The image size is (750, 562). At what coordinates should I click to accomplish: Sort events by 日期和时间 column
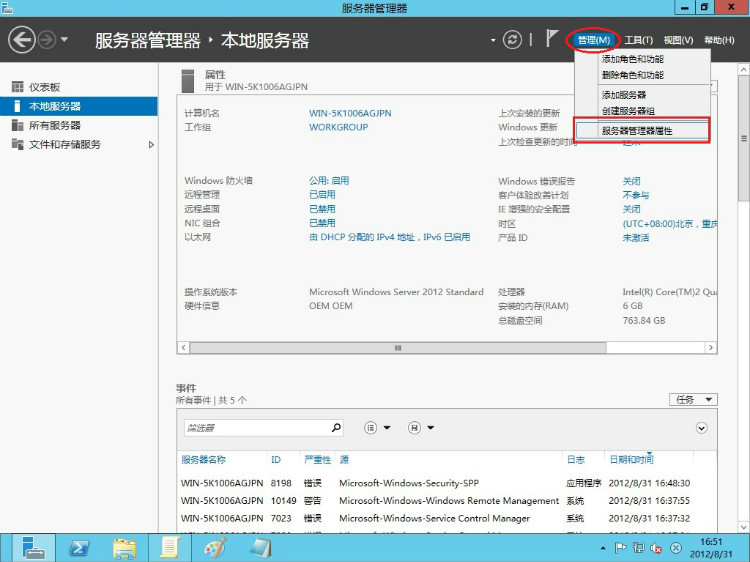pos(631,460)
